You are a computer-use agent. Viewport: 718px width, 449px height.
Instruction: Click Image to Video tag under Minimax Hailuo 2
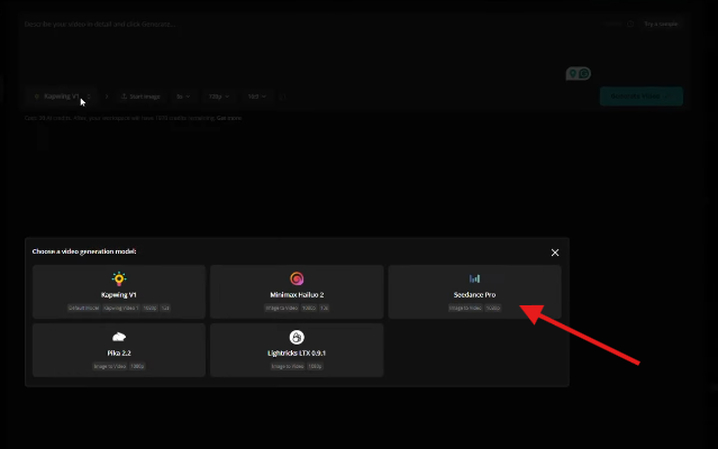pyautogui.click(x=282, y=308)
